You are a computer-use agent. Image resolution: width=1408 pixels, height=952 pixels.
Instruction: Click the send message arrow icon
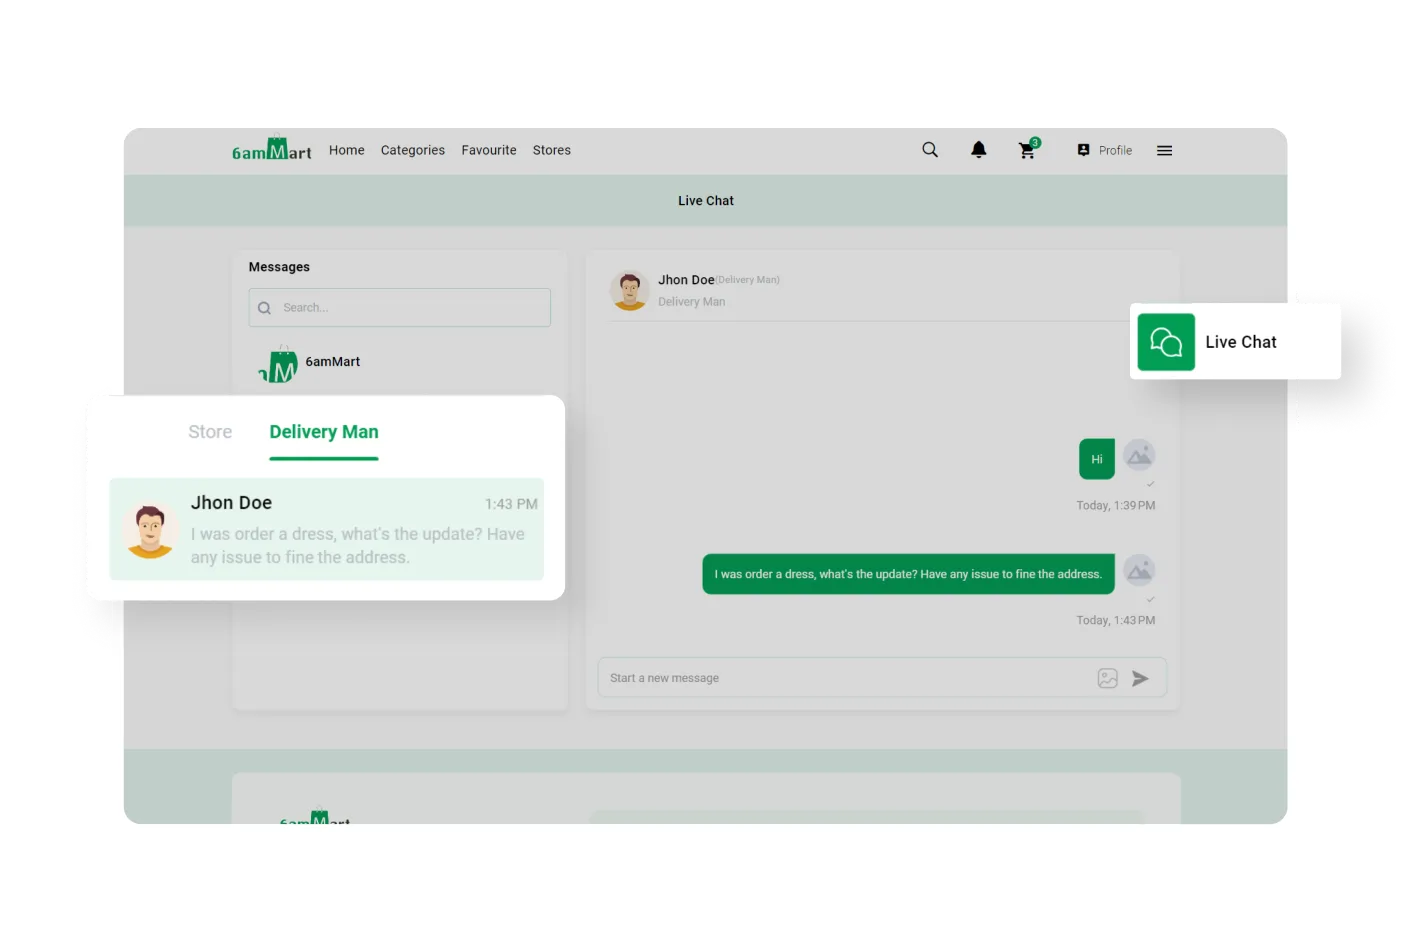point(1140,678)
